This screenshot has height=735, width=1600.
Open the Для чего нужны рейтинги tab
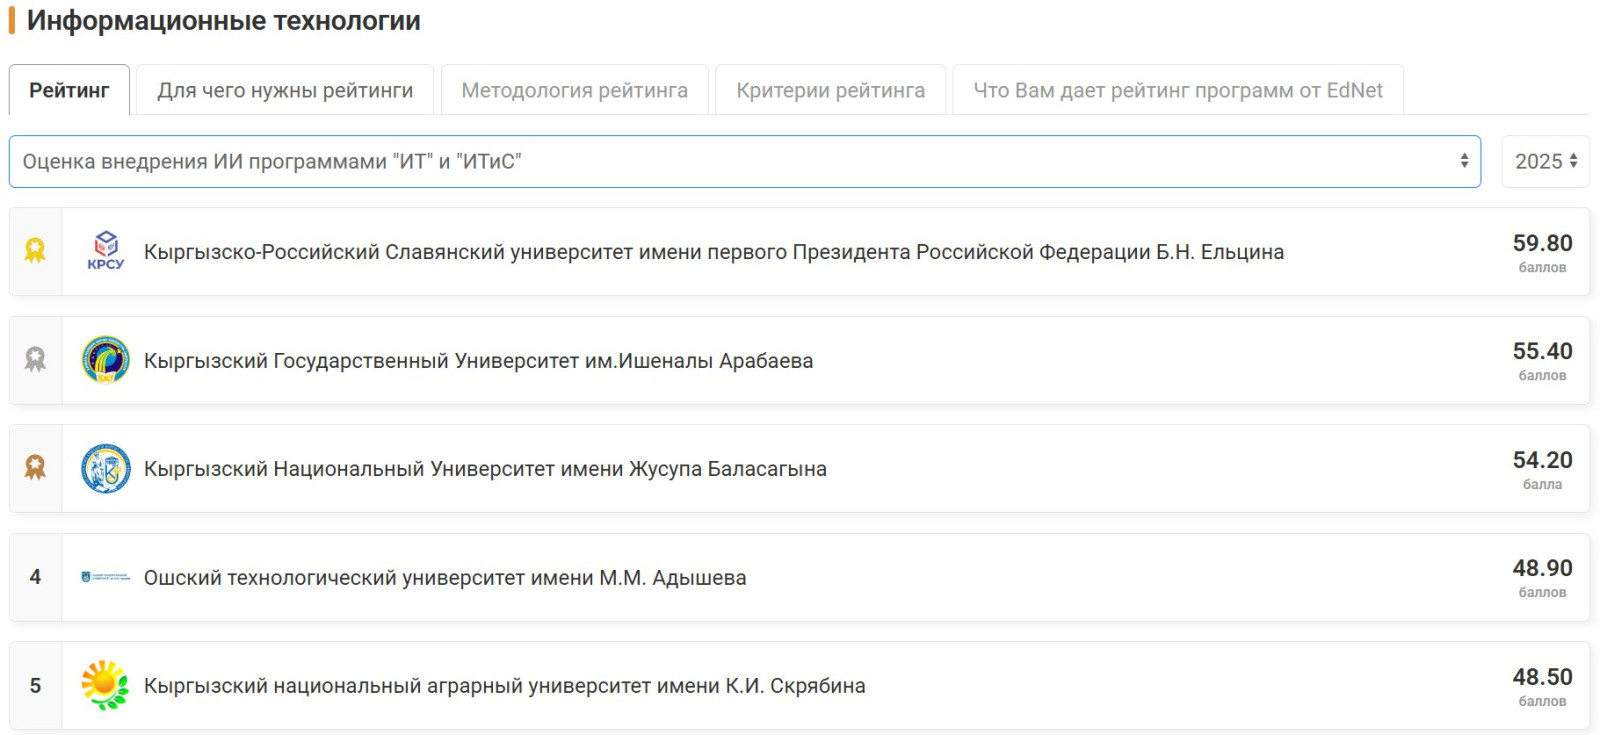[285, 90]
